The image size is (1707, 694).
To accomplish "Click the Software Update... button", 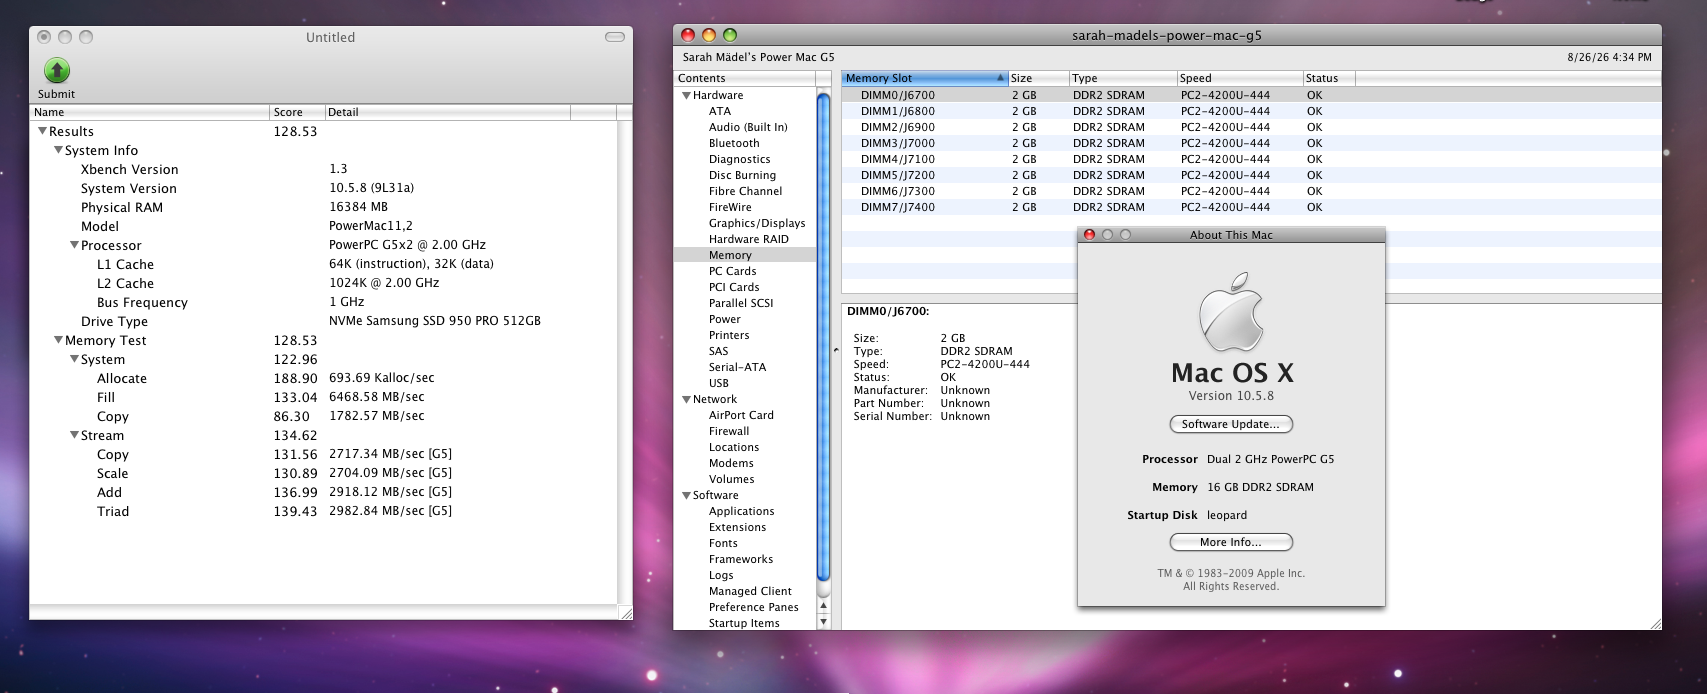I will pos(1231,424).
